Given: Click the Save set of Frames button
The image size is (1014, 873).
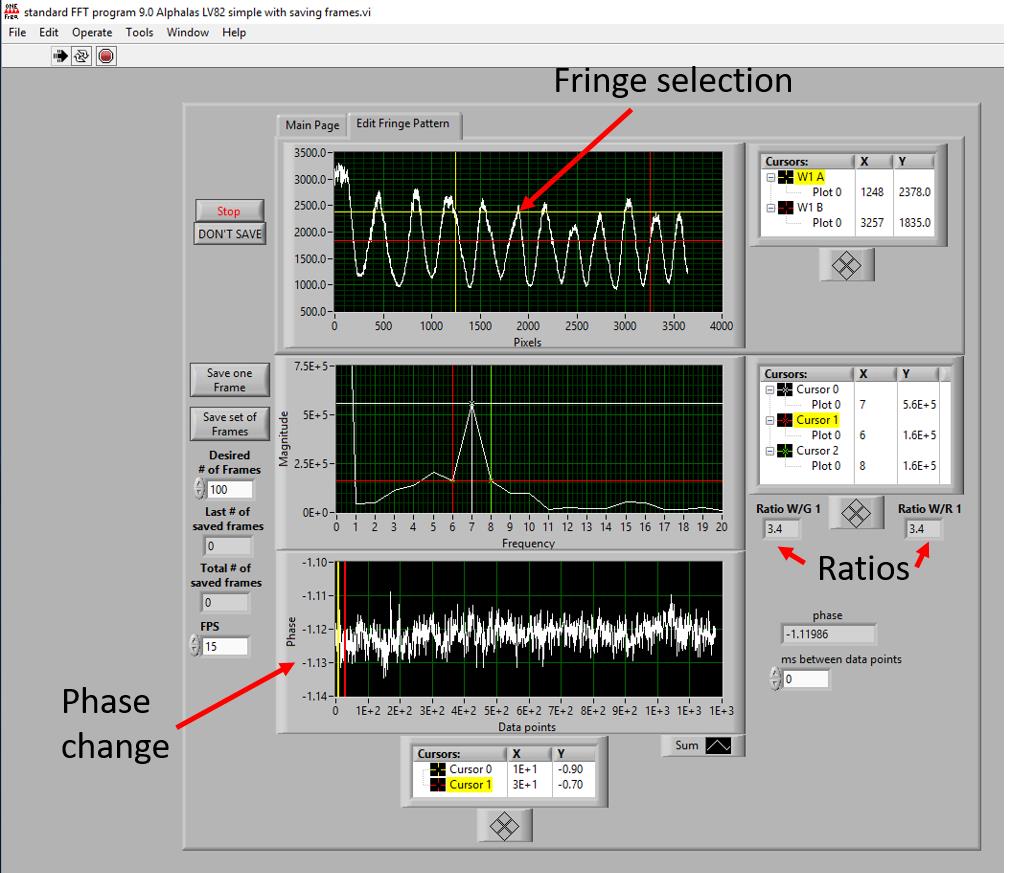Looking at the screenshot, I should click(229, 424).
